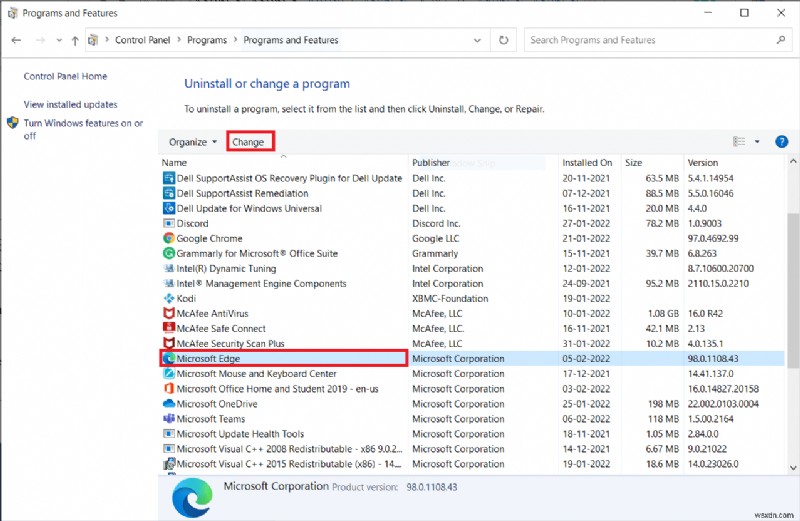Click Microsoft Mouse and Keyboard Center icon
Viewport: 800px width, 521px height.
point(169,374)
